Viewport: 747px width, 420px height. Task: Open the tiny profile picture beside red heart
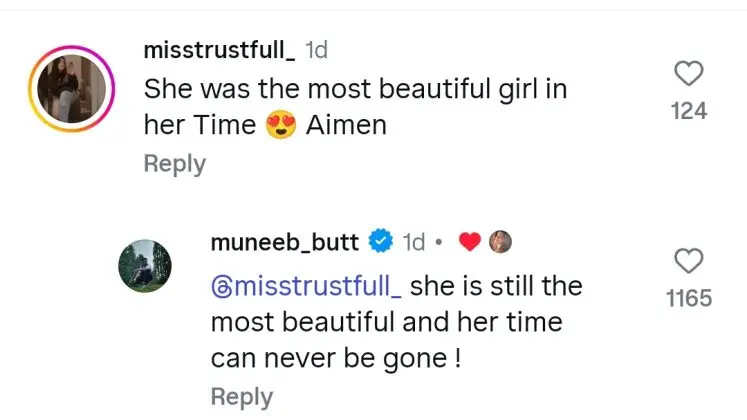[500, 241]
